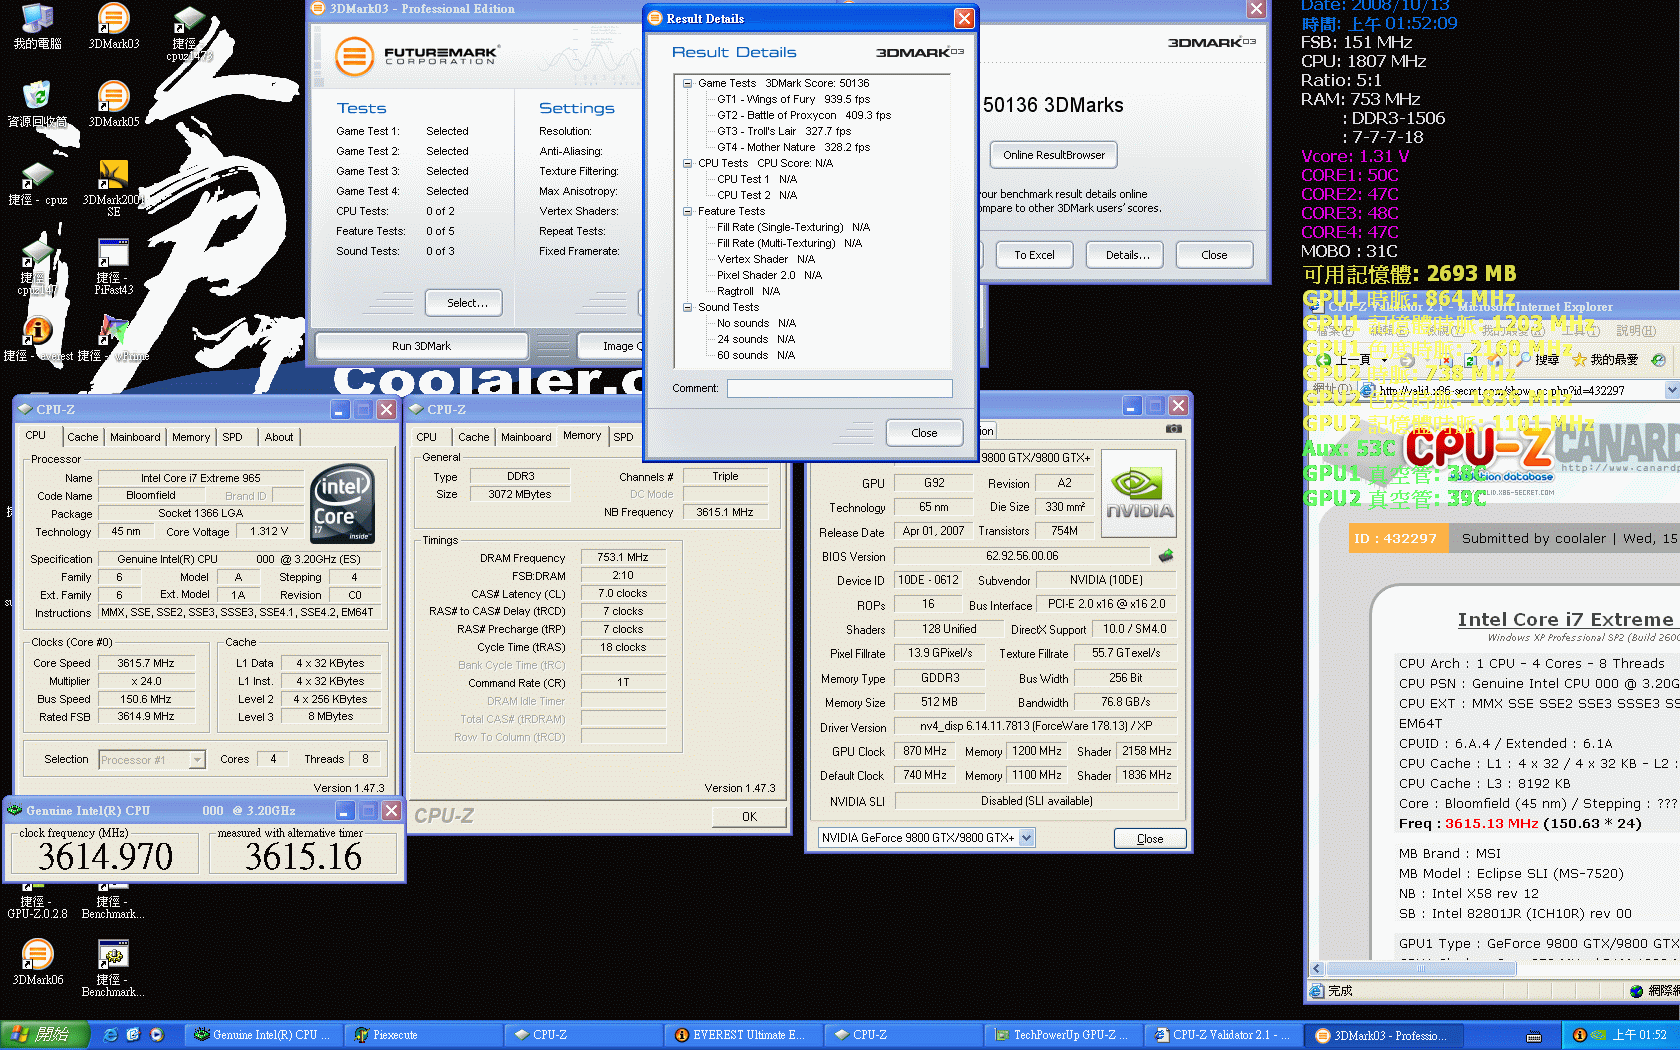This screenshot has width=1680, height=1050.
Task: Open the CPU-Z Processor #1 selection dropdown
Action: (x=197, y=760)
